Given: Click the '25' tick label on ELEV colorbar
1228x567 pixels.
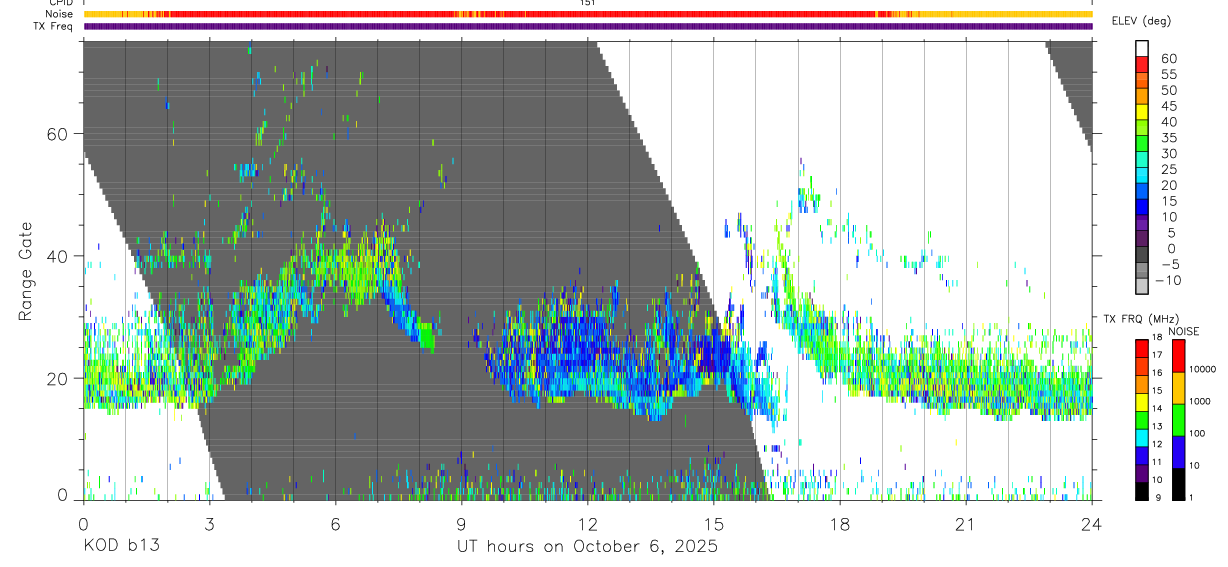Looking at the screenshot, I should (x=1168, y=169).
